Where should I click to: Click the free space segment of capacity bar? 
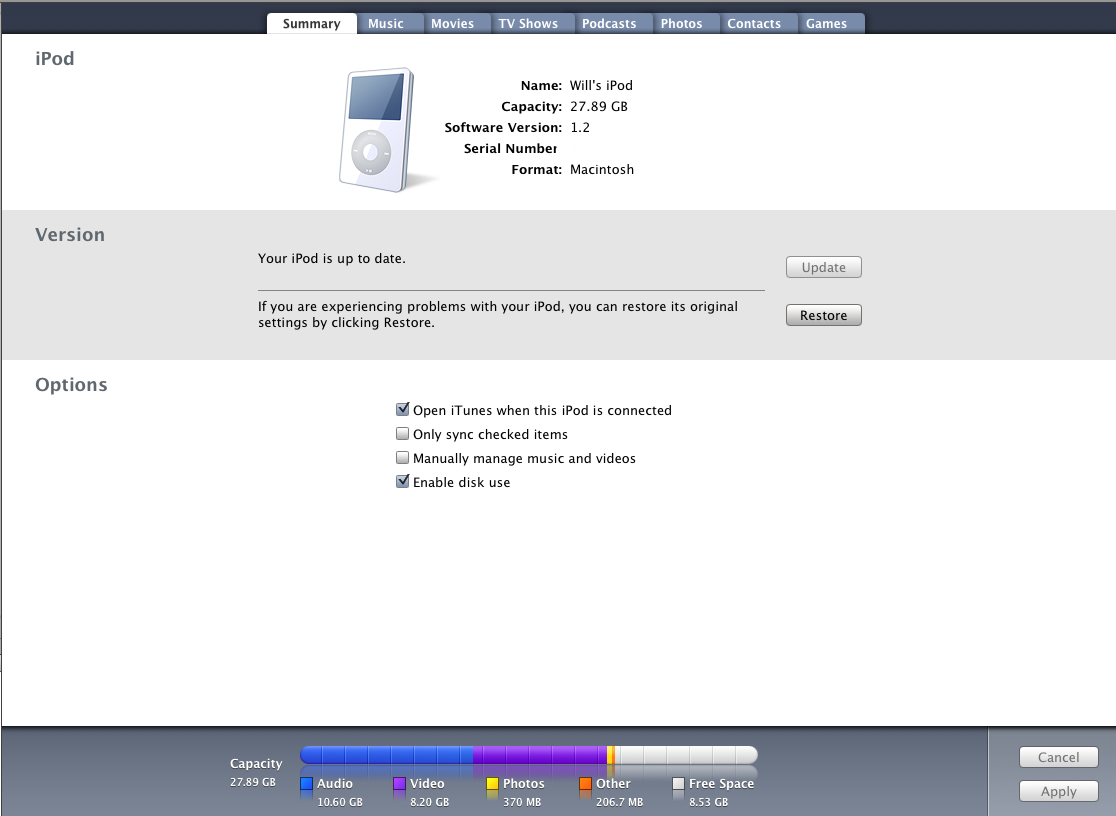[687, 755]
